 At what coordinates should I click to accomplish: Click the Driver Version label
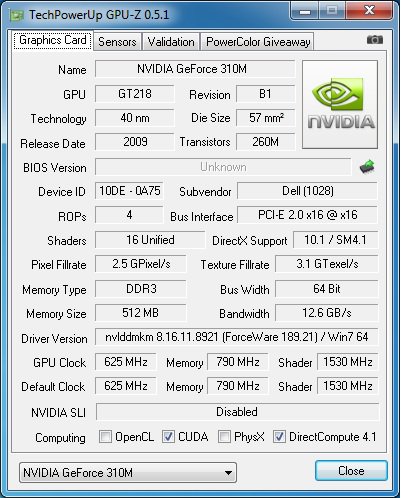[x=54, y=339]
